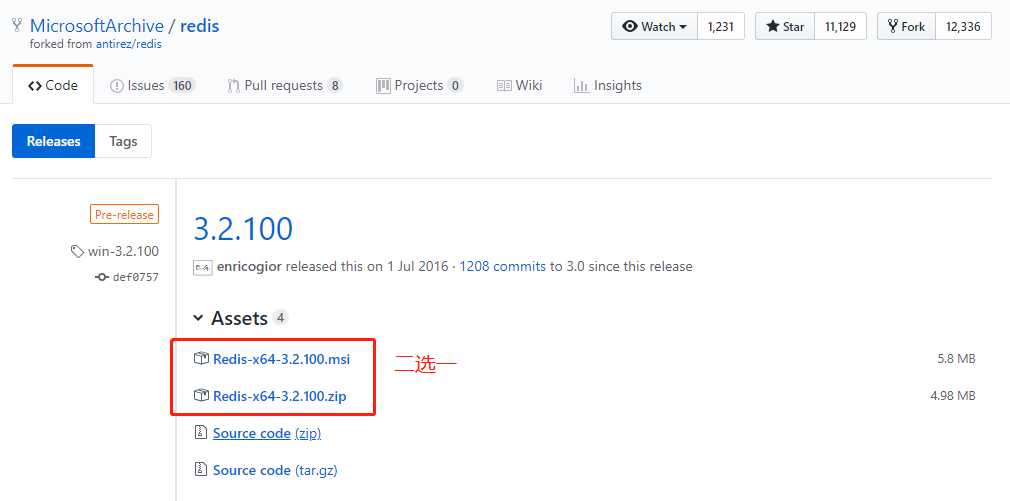Viewport: 1010px width, 501px height.
Task: Click the package icon beside Redis-x64-3.2.100.zip
Action: [202, 395]
